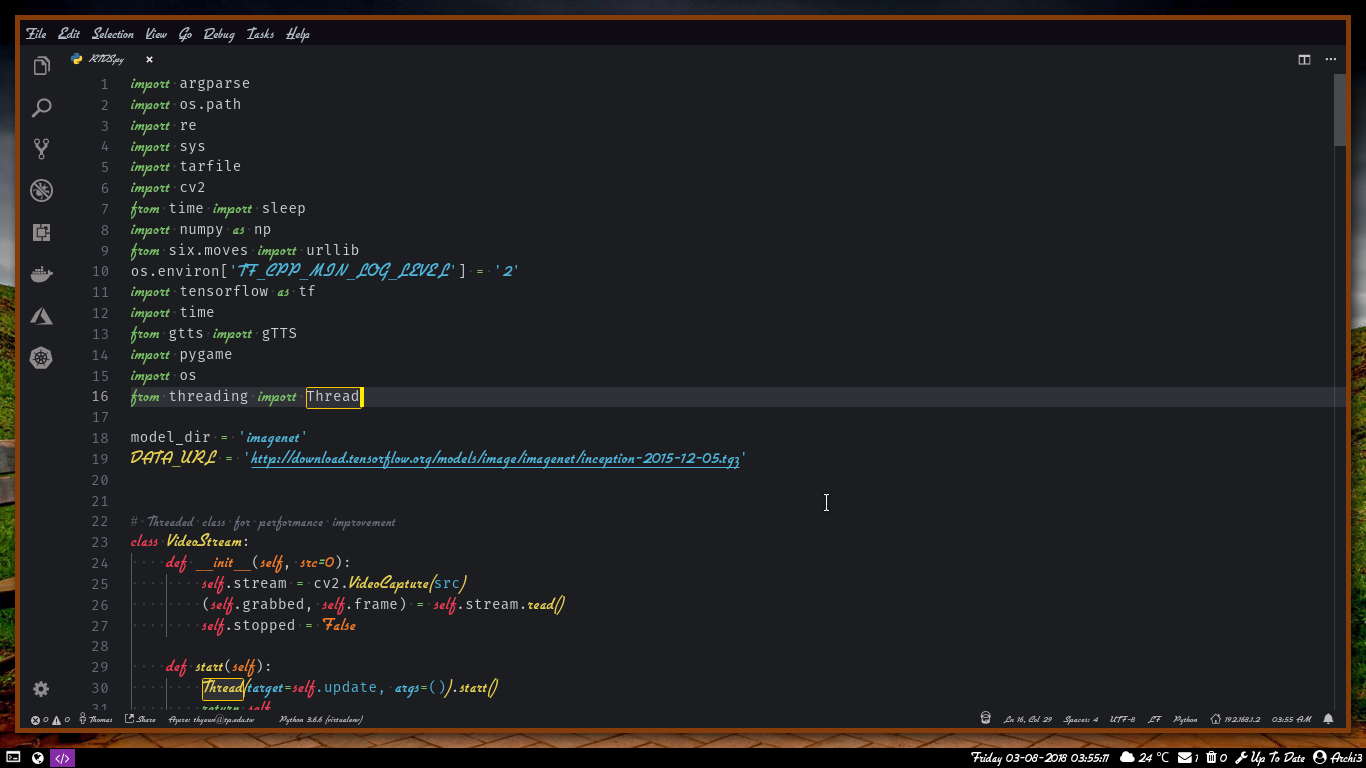The width and height of the screenshot is (1366, 768).
Task: Click the Share live session button
Action: click(140, 718)
